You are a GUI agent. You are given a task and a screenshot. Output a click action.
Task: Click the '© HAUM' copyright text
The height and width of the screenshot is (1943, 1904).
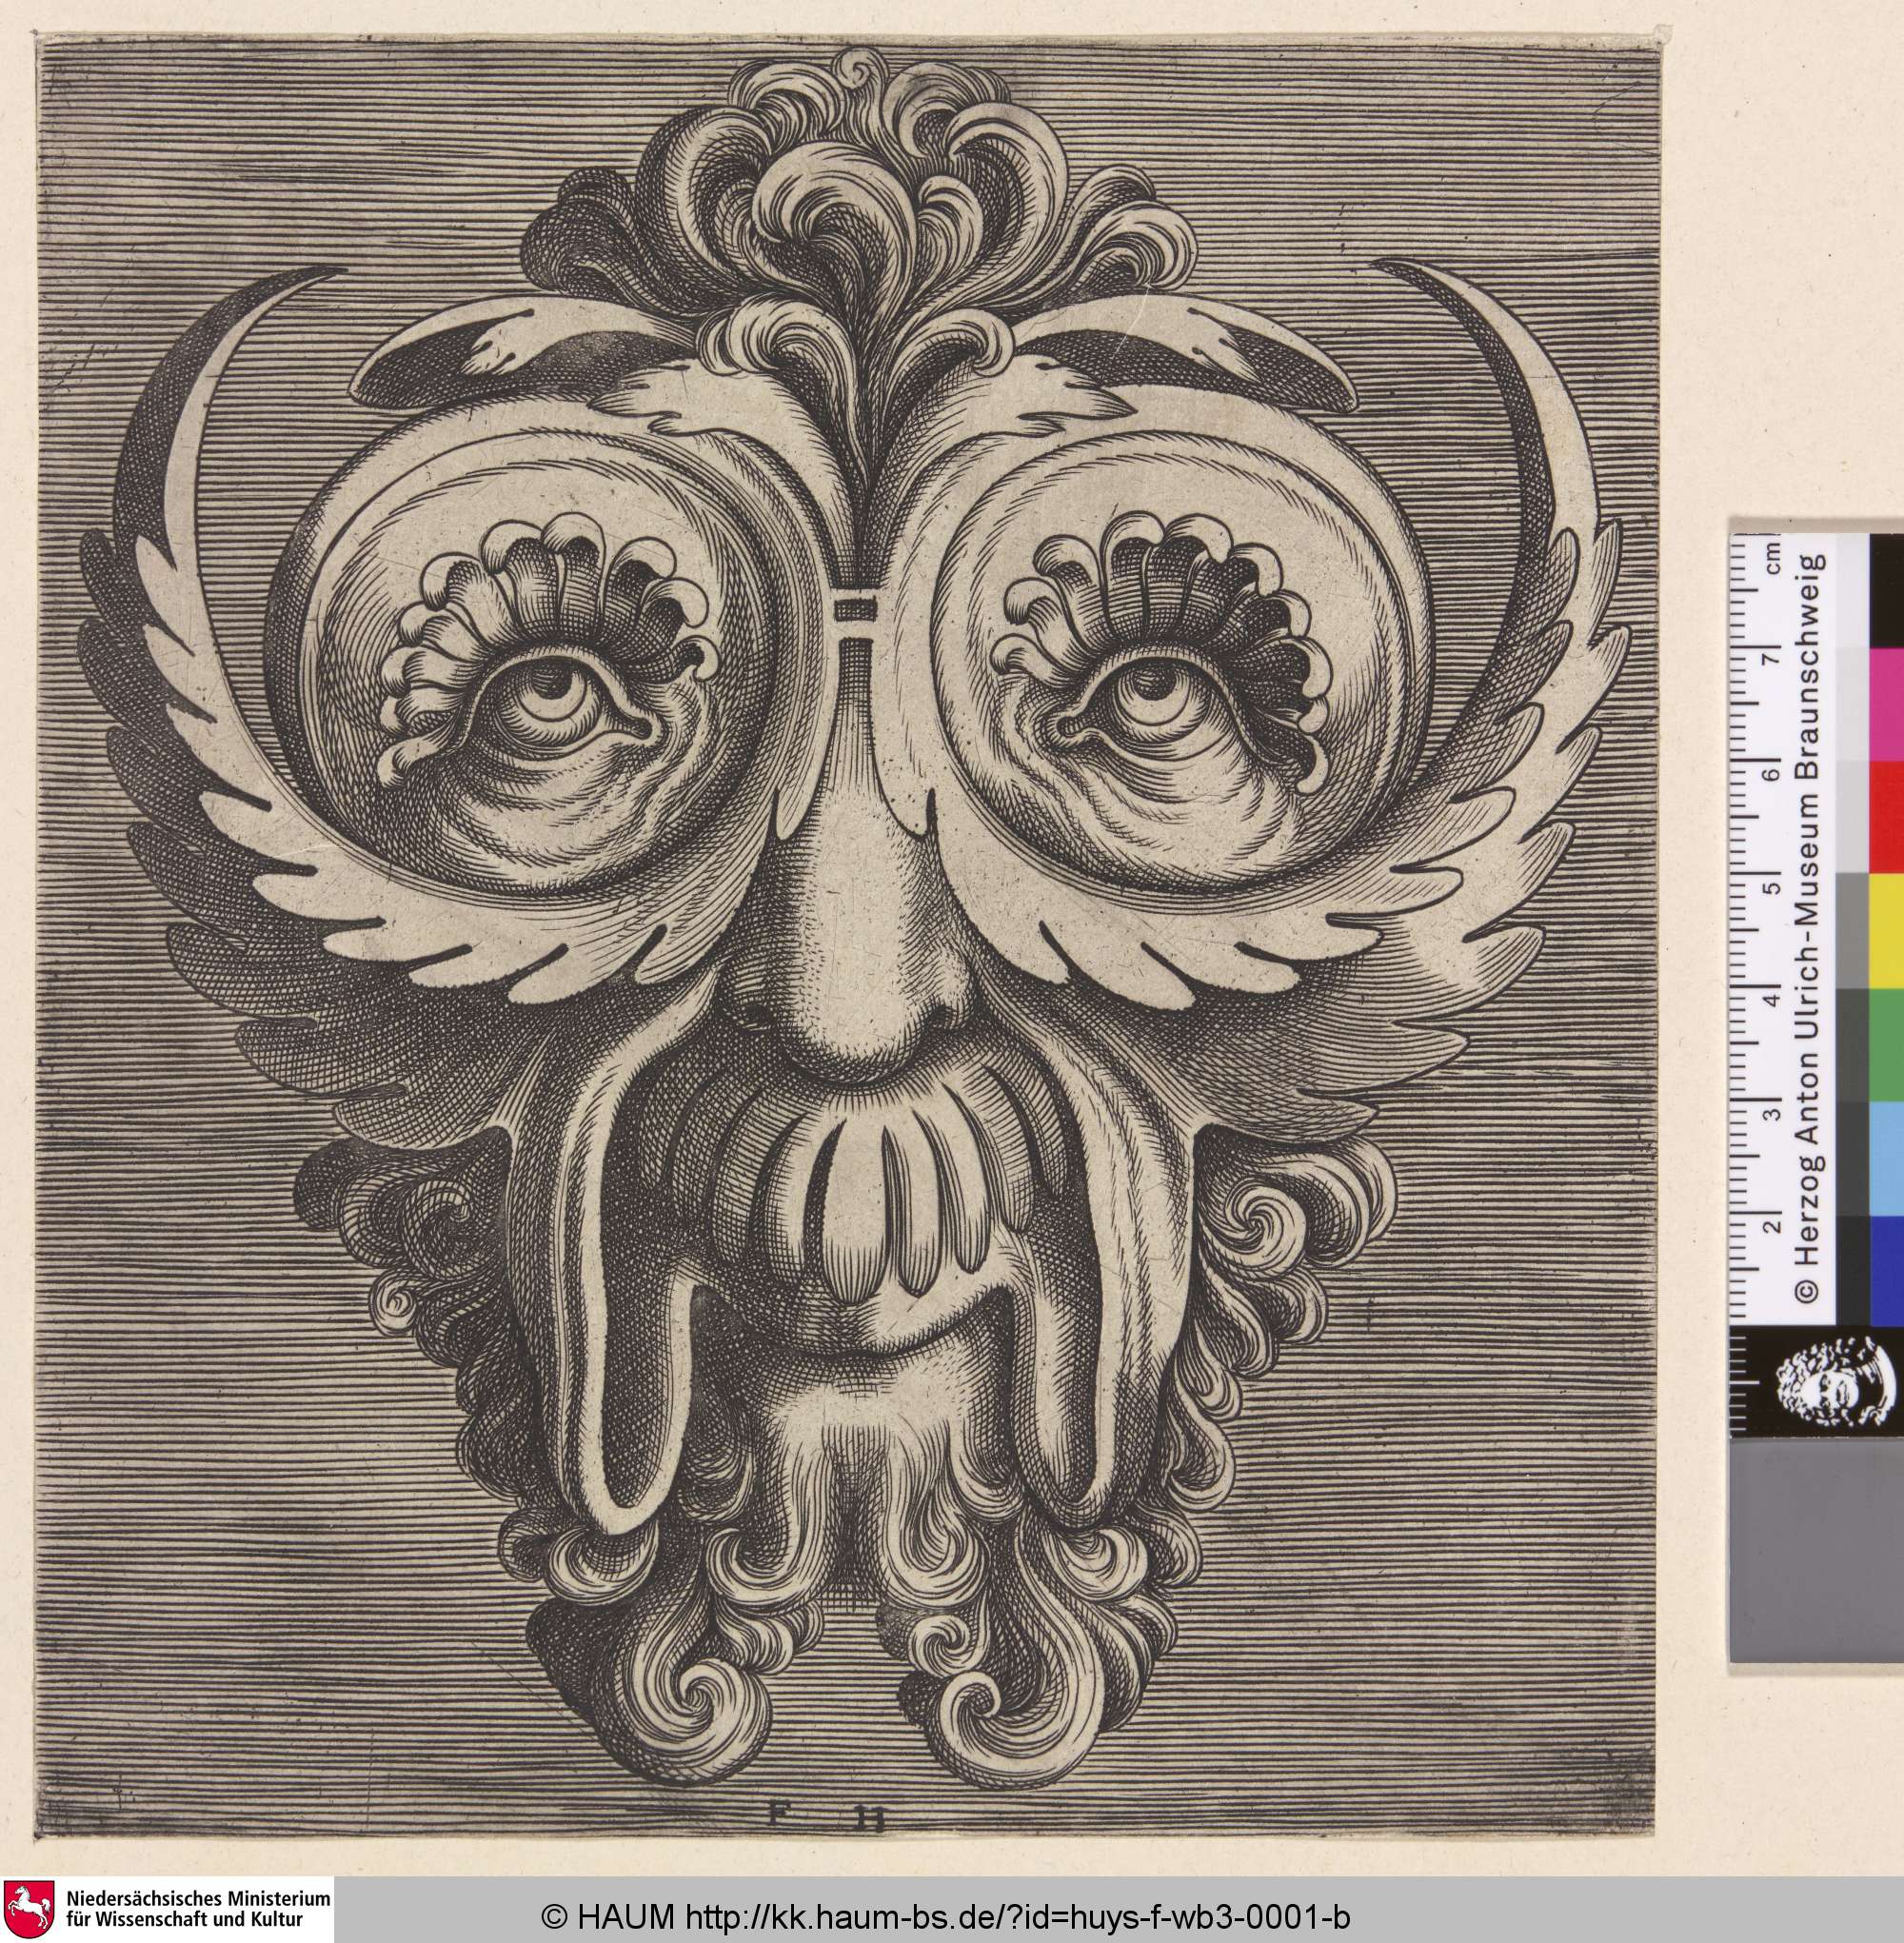[608, 1916]
